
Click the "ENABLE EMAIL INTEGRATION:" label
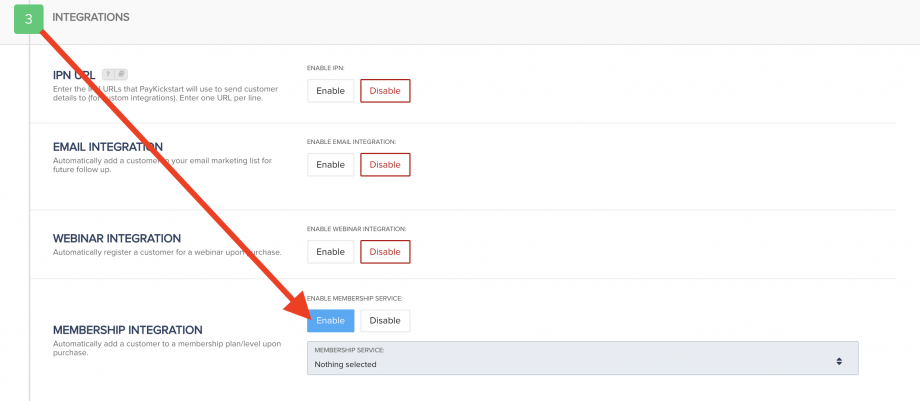pos(351,142)
